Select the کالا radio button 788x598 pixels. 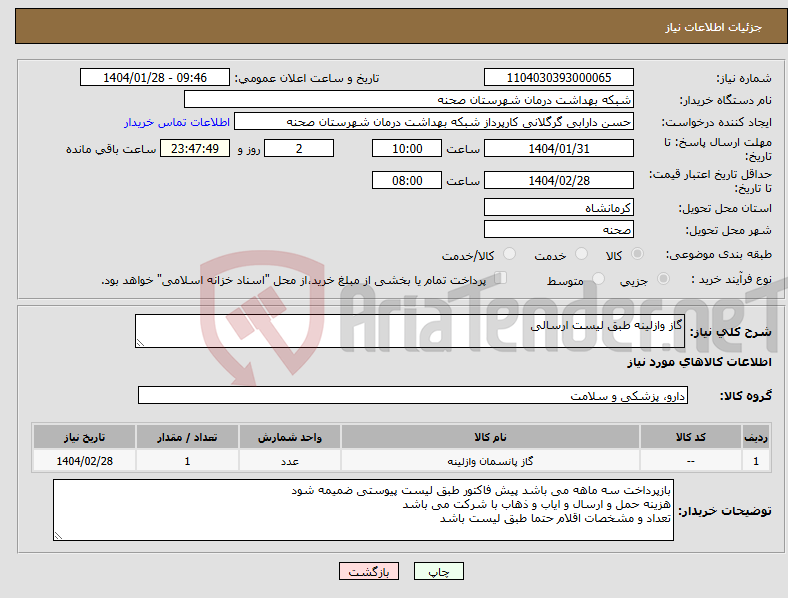click(637, 254)
